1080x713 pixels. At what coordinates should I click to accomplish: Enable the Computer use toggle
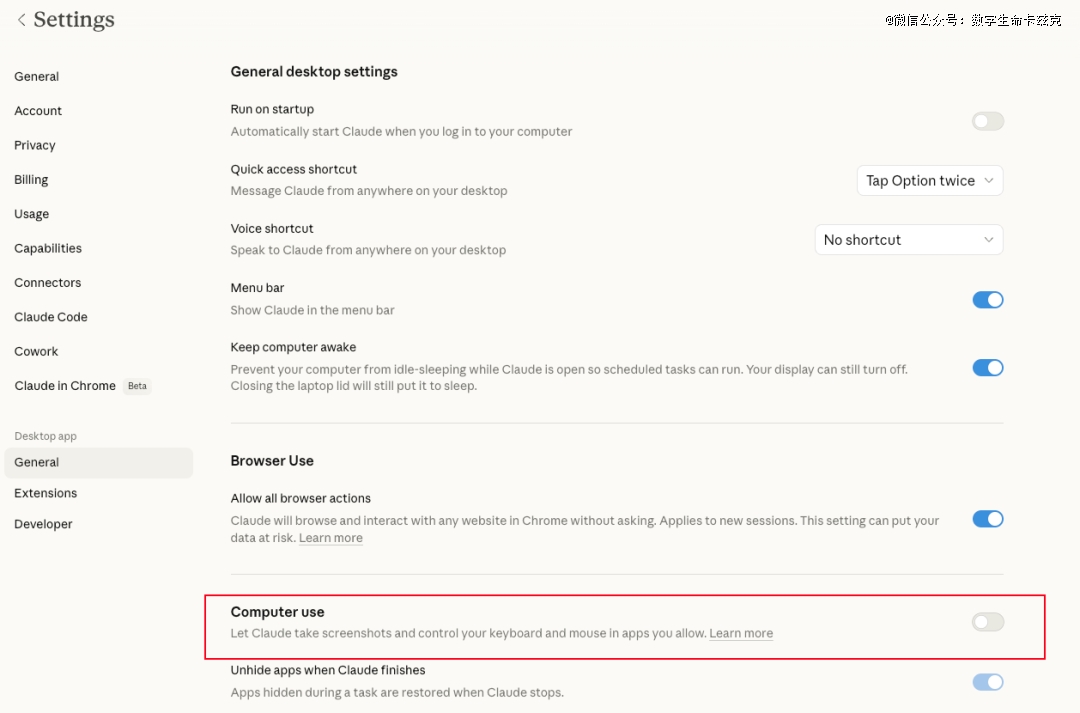point(988,622)
